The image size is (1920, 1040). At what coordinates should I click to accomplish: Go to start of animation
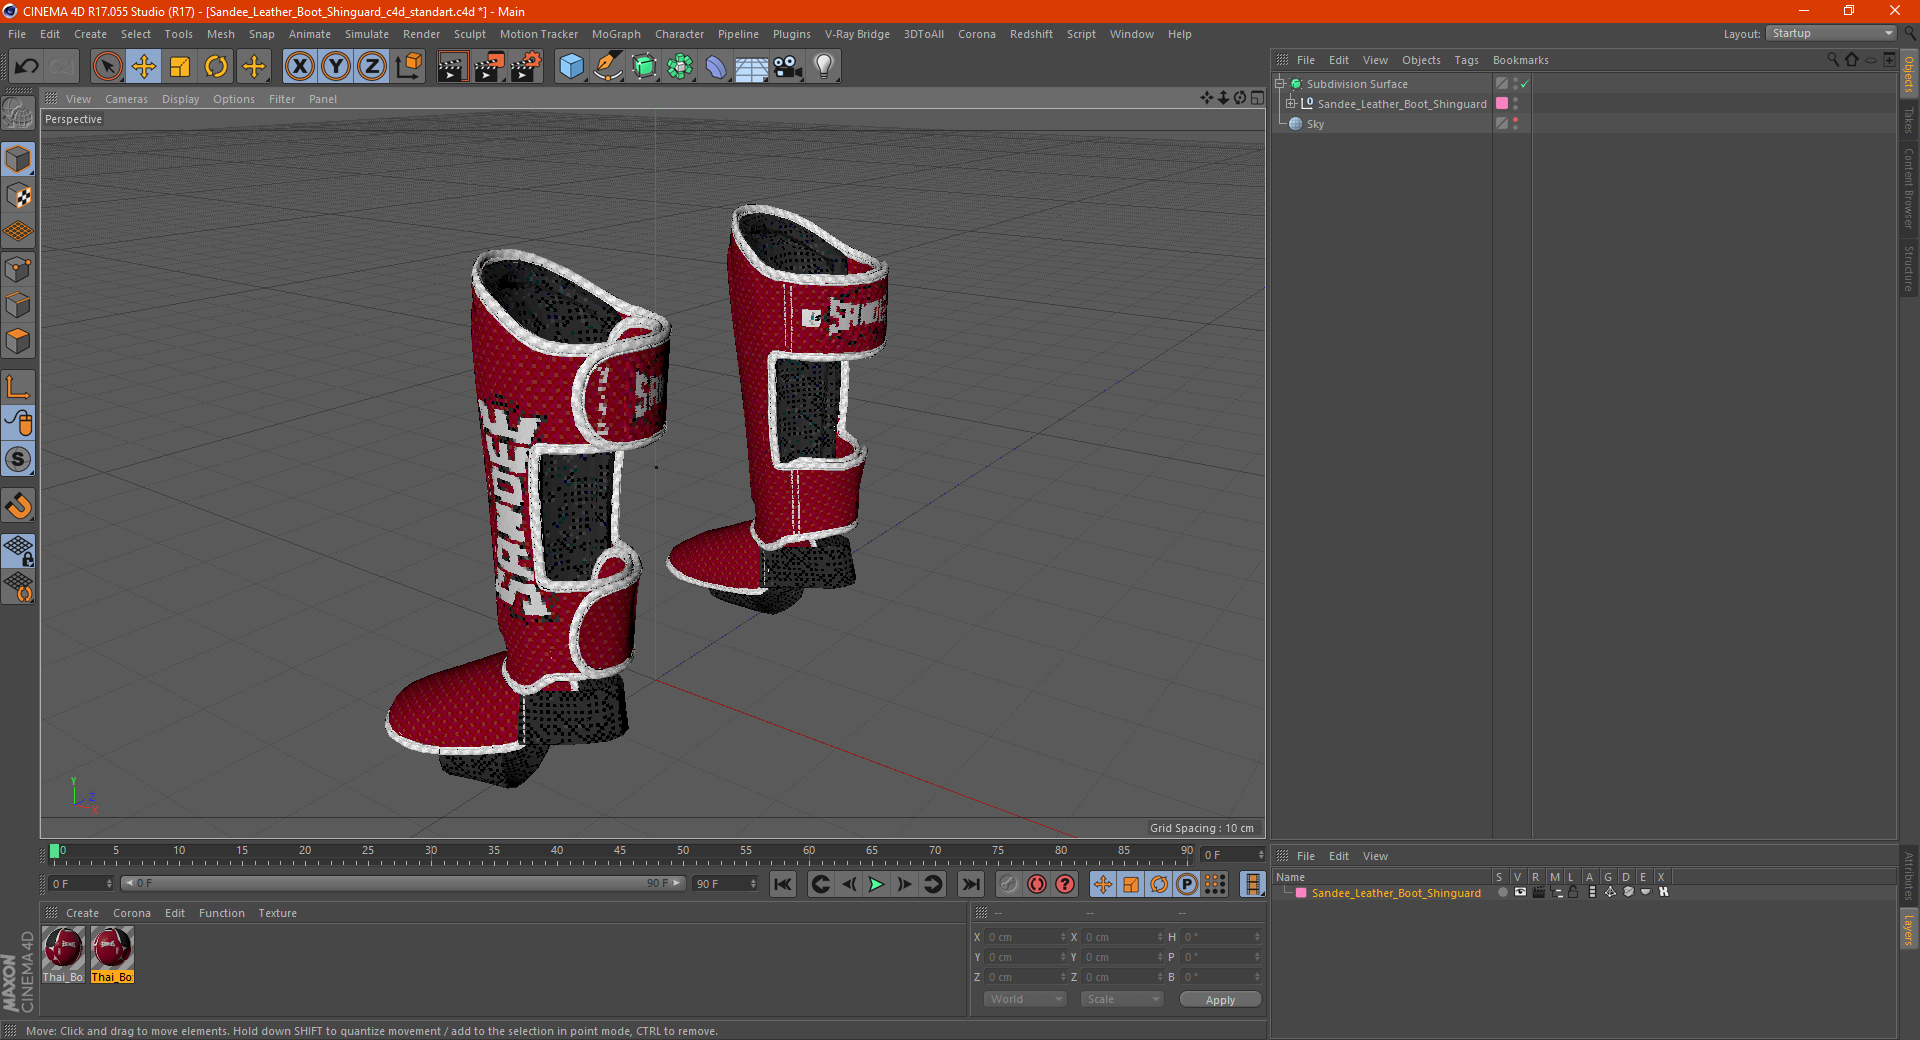pyautogui.click(x=783, y=884)
